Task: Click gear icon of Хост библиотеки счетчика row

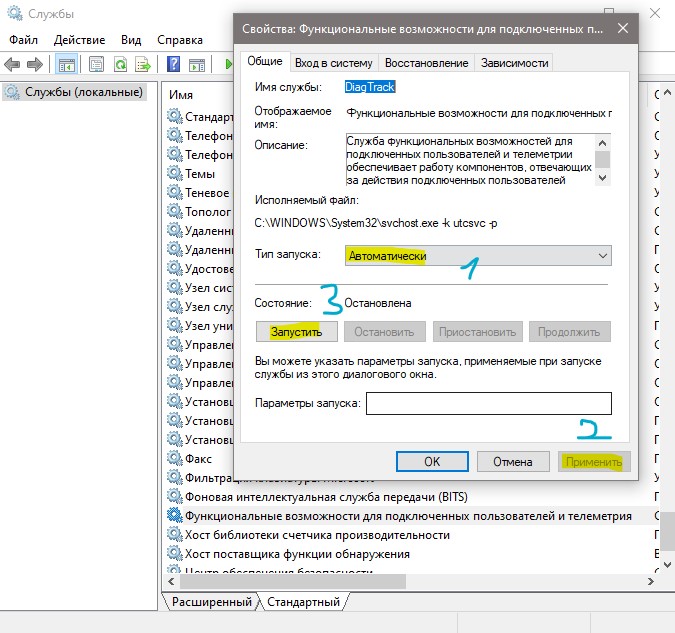Action: (174, 534)
